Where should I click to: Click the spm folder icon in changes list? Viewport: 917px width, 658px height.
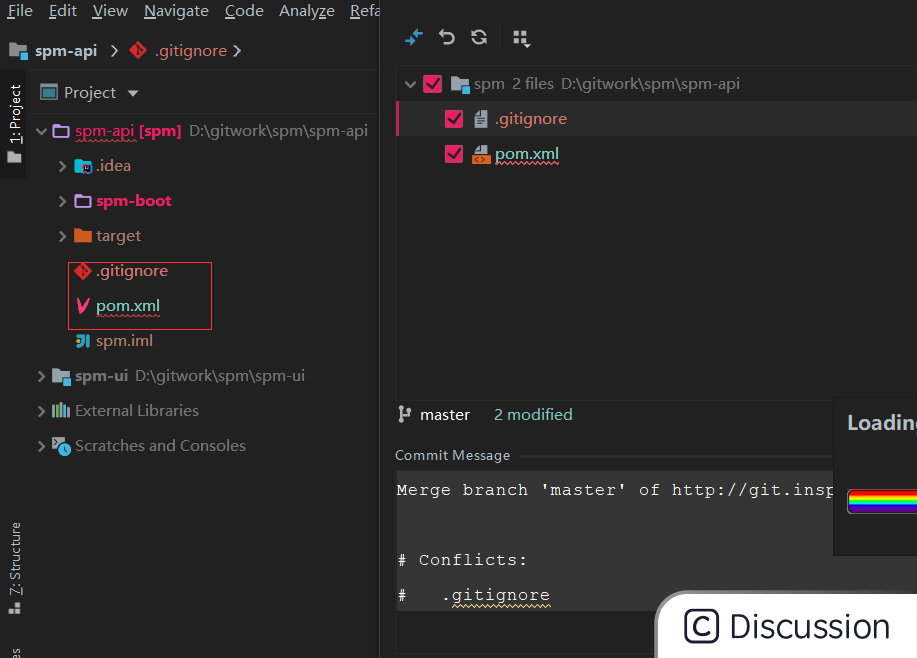pyautogui.click(x=460, y=85)
